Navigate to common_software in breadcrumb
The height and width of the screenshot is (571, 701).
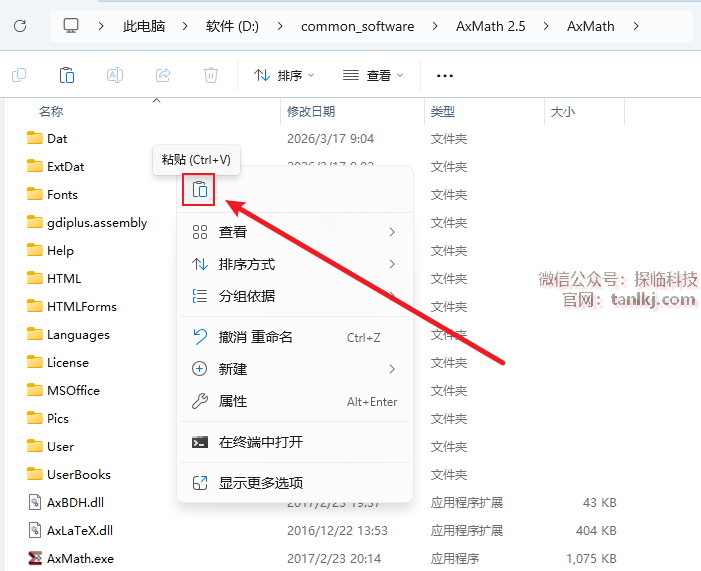tap(357, 26)
